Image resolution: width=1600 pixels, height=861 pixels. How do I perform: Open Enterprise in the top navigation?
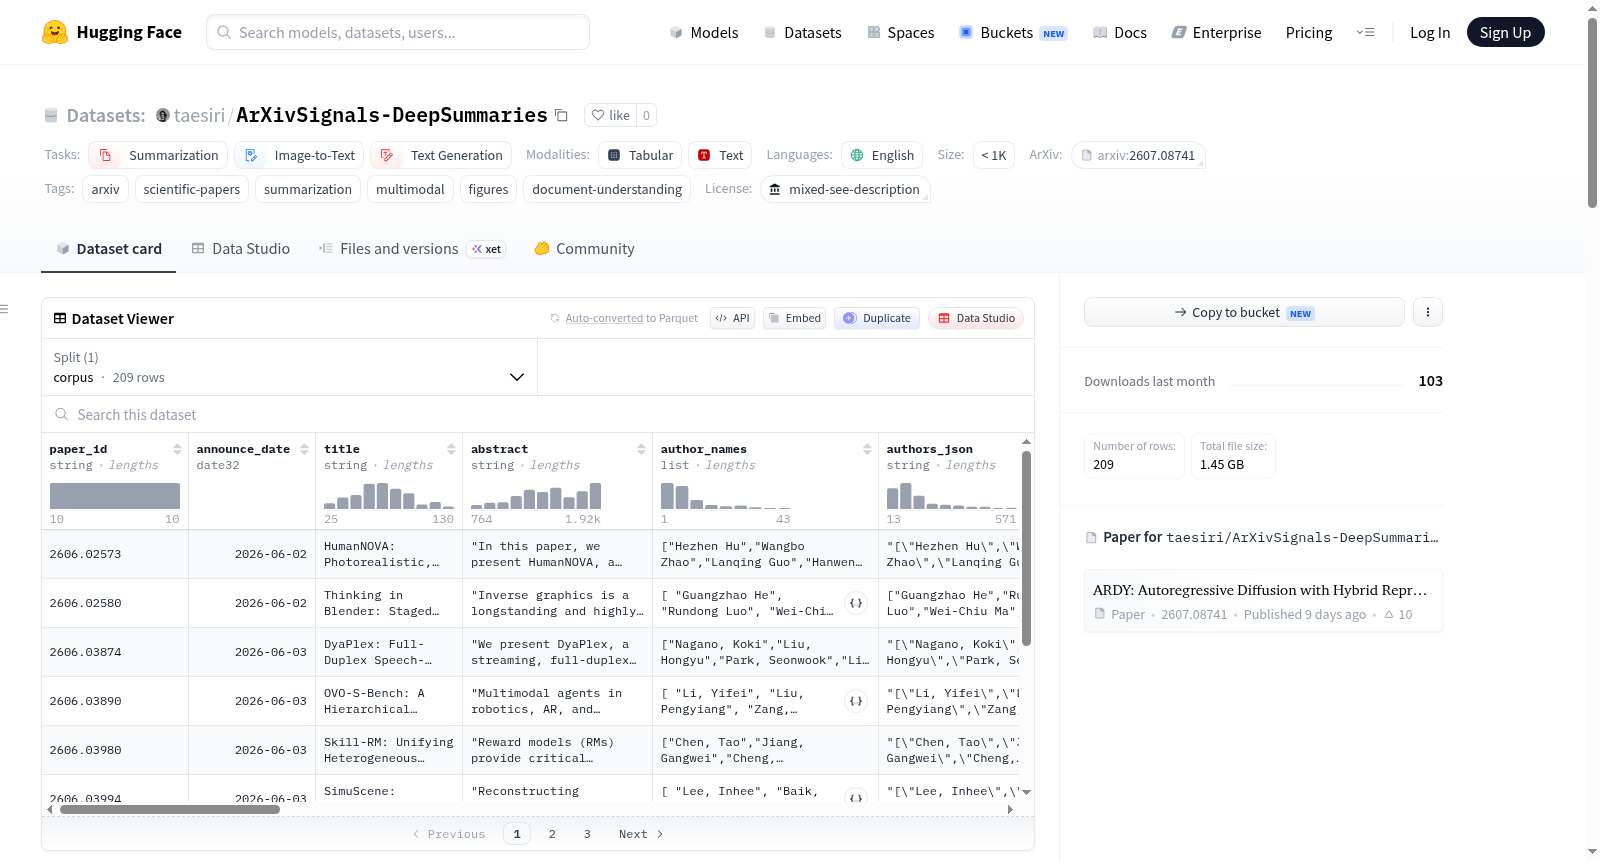[1216, 33]
